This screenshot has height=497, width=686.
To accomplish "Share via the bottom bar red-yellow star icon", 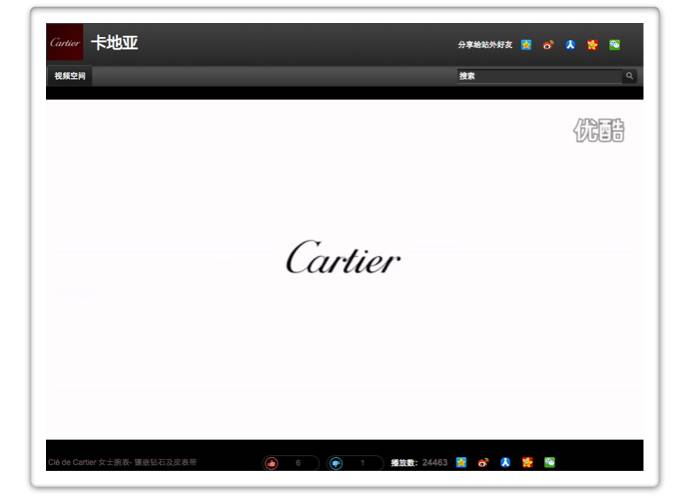I will coord(528,462).
